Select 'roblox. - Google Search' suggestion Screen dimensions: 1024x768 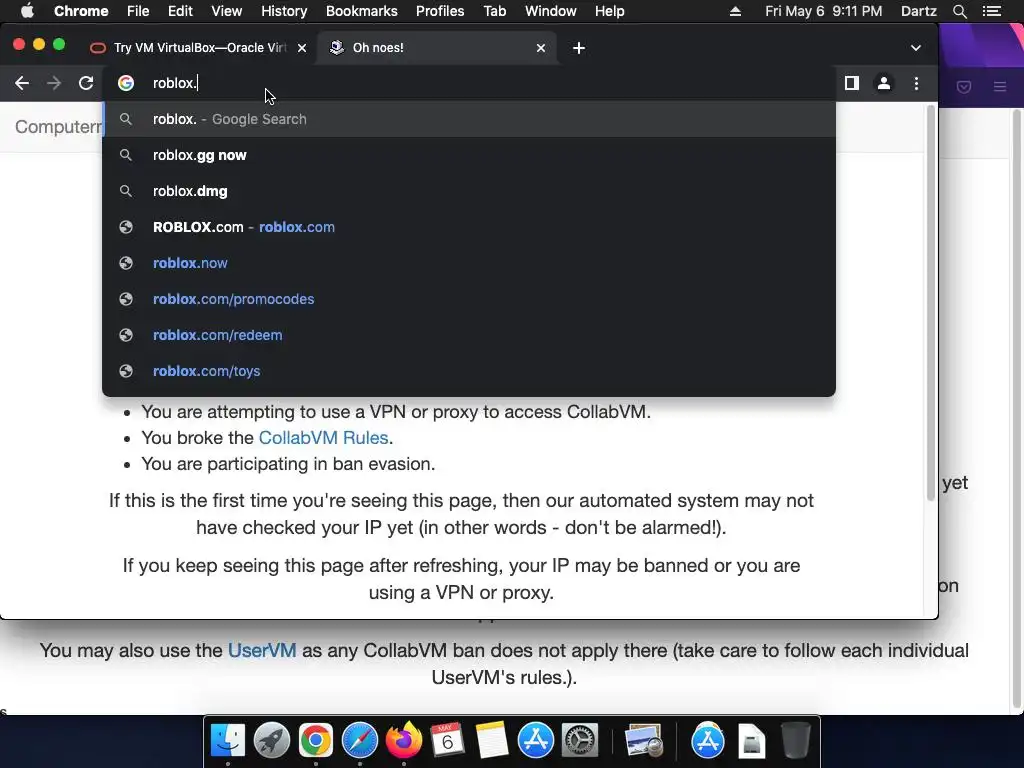[469, 119]
